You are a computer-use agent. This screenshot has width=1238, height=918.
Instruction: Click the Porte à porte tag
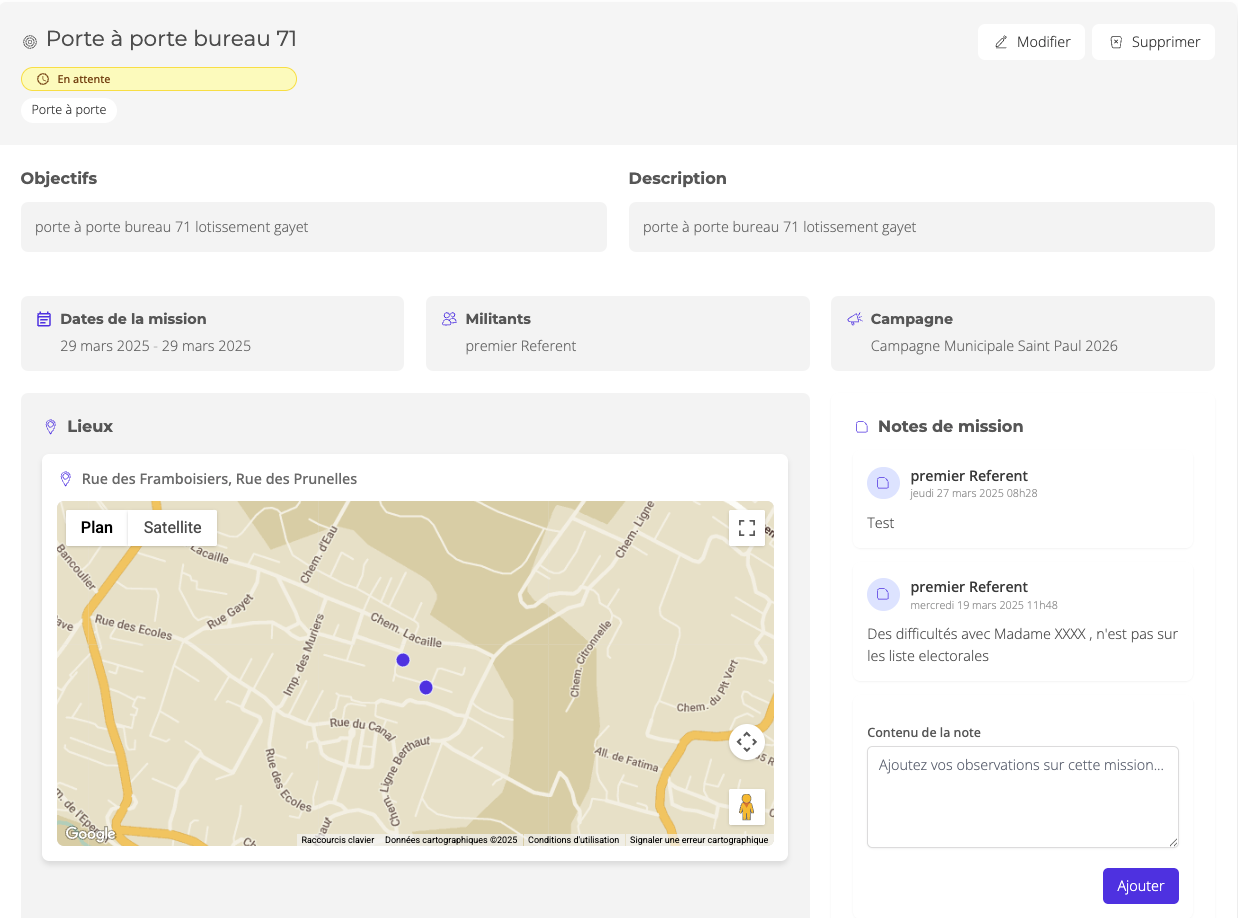(69, 110)
